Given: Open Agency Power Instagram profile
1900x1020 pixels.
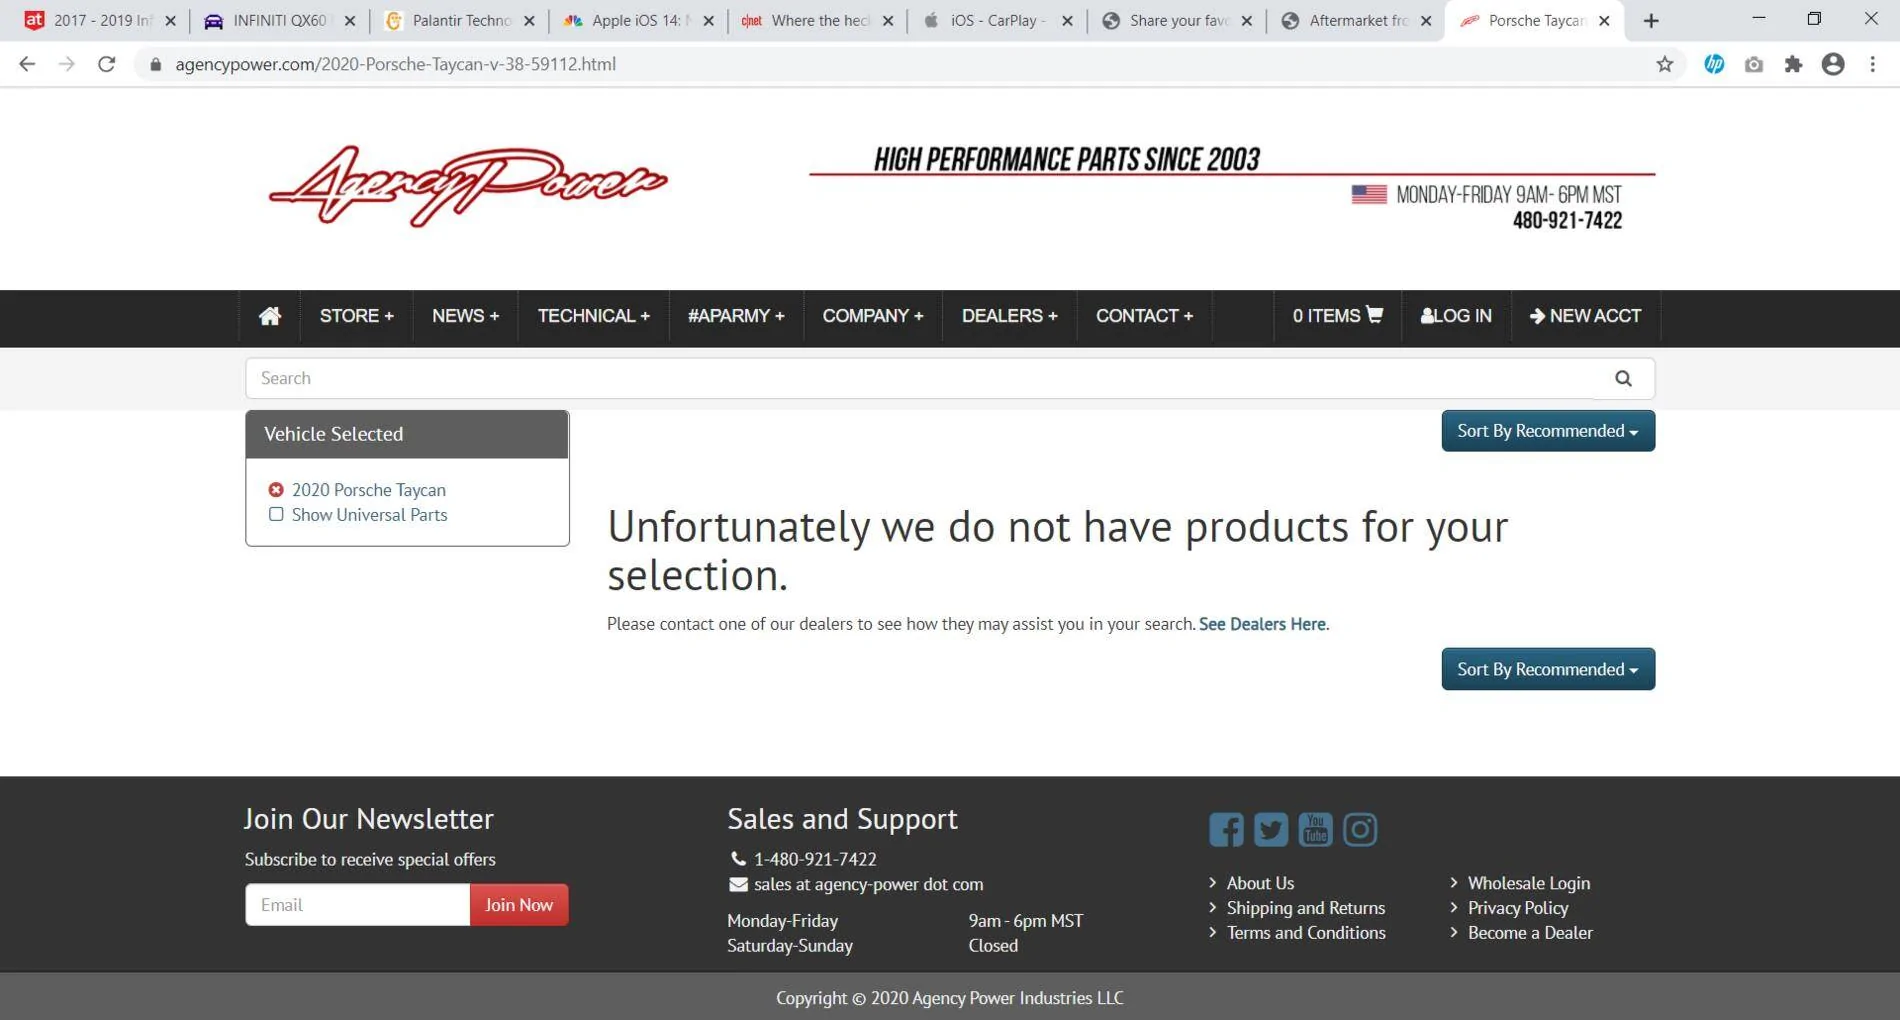Looking at the screenshot, I should (x=1360, y=830).
